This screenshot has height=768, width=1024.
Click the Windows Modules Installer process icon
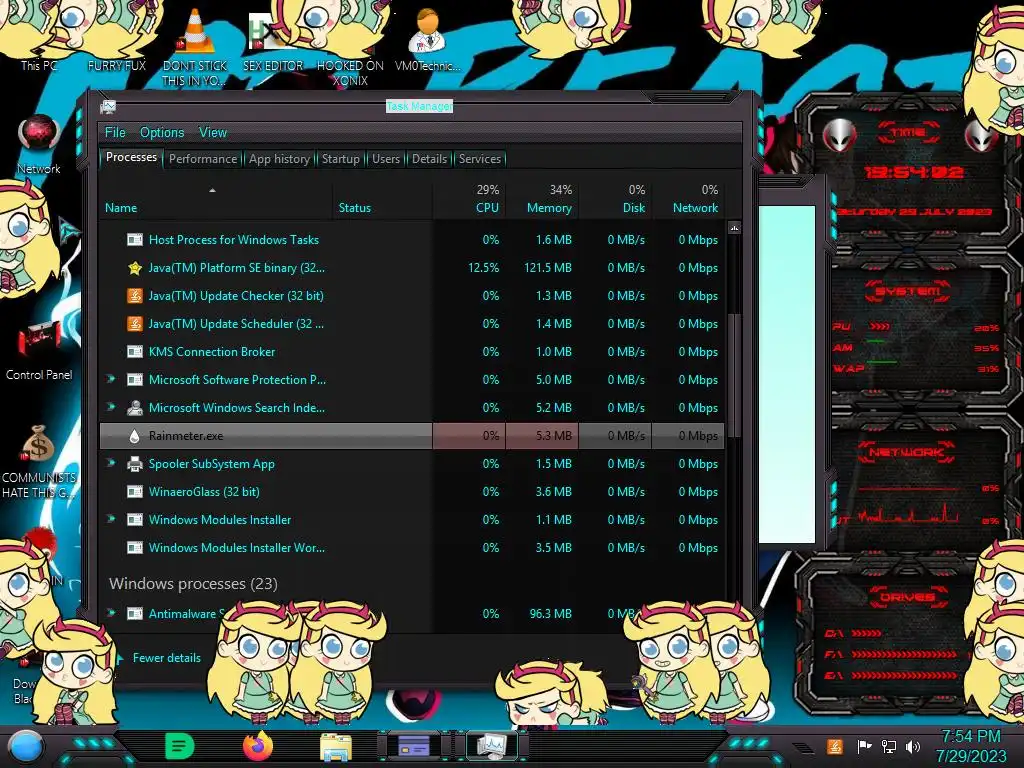click(x=135, y=520)
